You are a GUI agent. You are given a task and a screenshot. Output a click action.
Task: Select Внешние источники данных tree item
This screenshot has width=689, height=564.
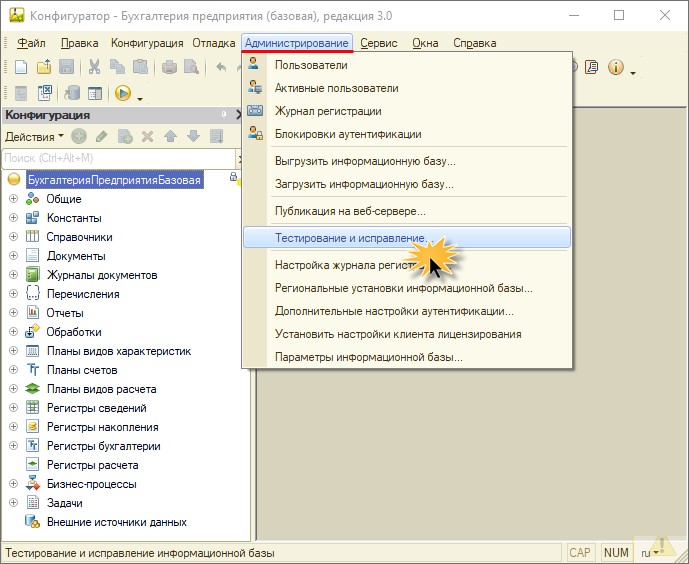(x=116, y=522)
